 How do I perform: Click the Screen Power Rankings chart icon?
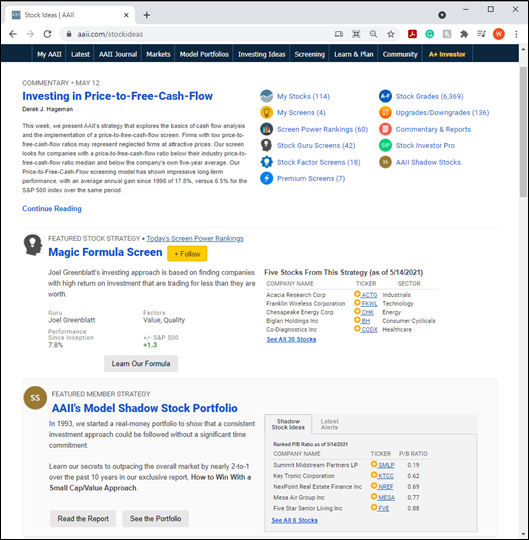(x=266, y=129)
